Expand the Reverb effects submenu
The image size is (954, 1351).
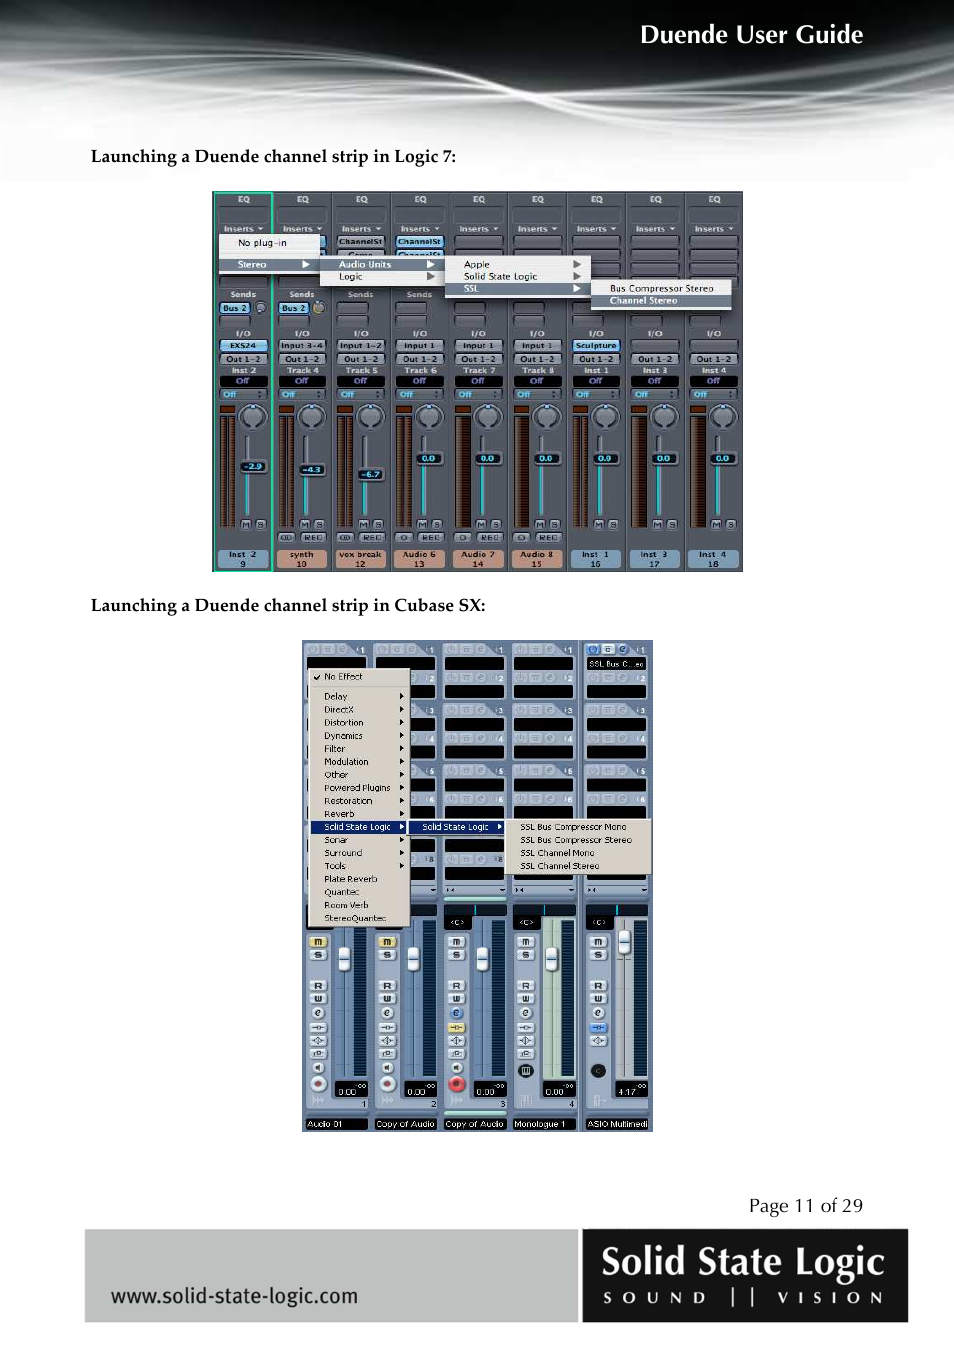[x=359, y=814]
